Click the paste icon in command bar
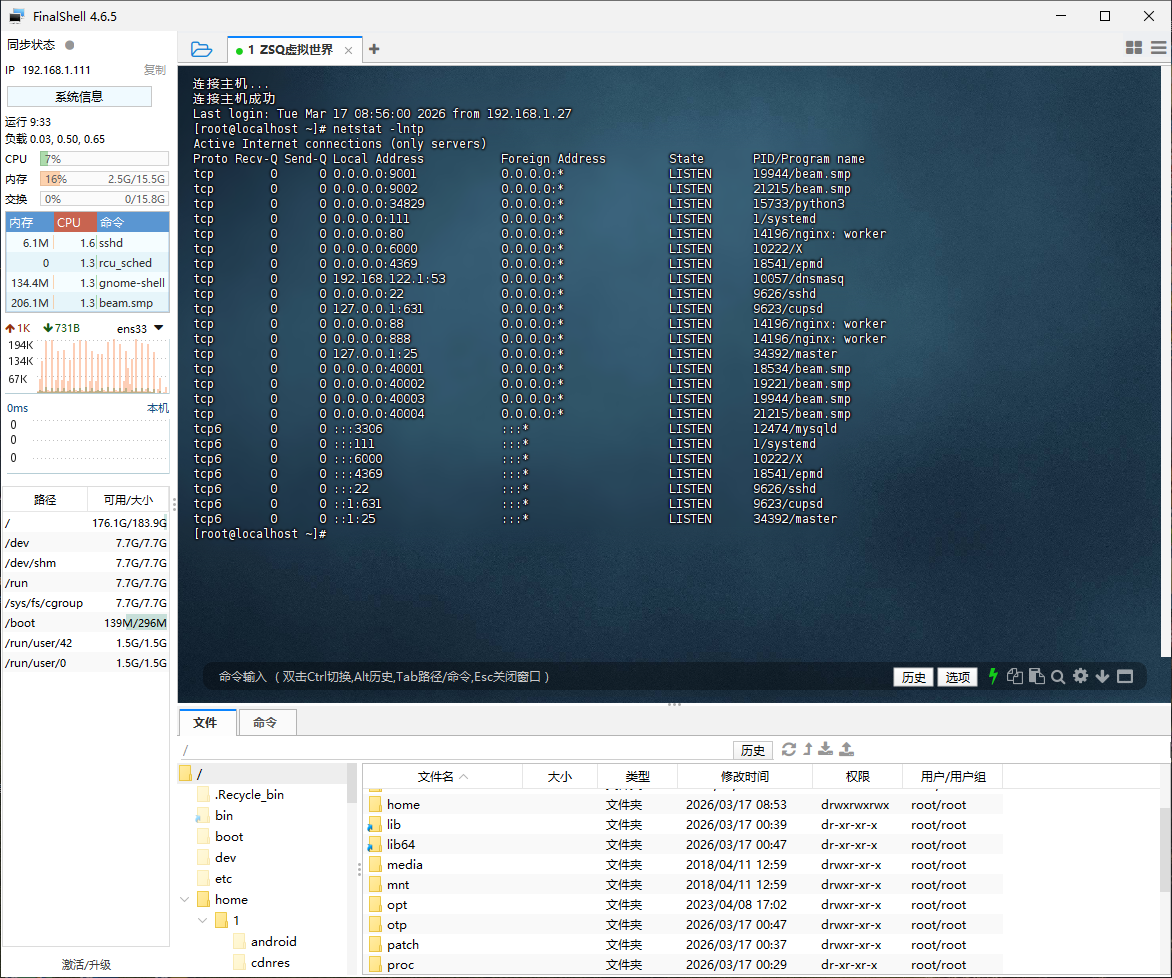The width and height of the screenshot is (1172, 978). pyautogui.click(x=1036, y=676)
